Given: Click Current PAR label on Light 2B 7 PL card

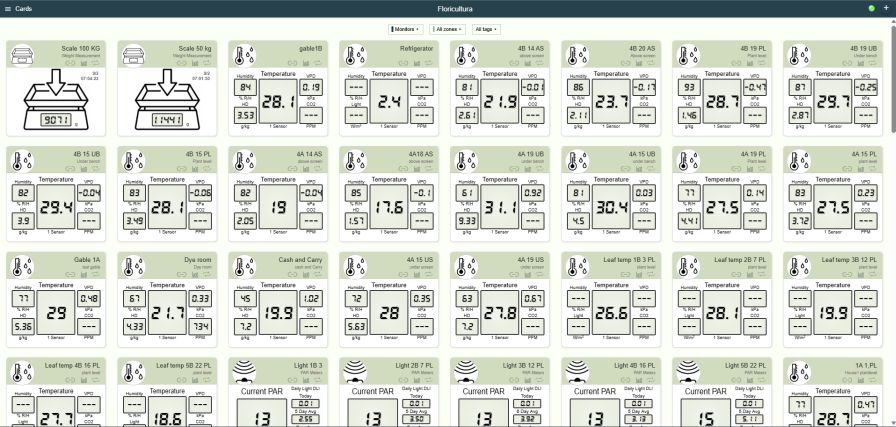Looking at the screenshot, I should (x=373, y=392).
